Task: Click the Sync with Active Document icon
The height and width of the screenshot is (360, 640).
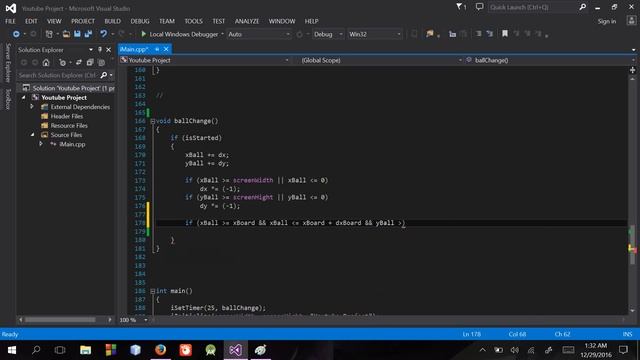Action: (78, 62)
